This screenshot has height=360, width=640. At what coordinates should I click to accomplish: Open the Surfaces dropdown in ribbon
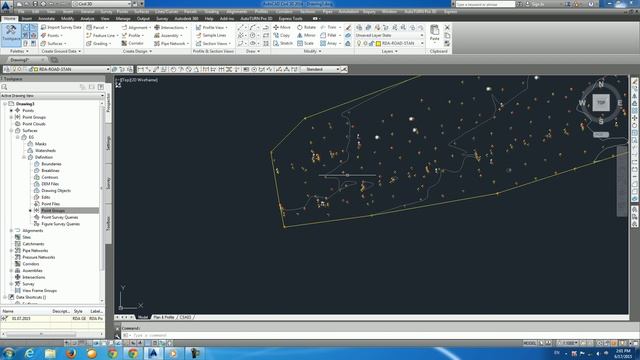54,43
